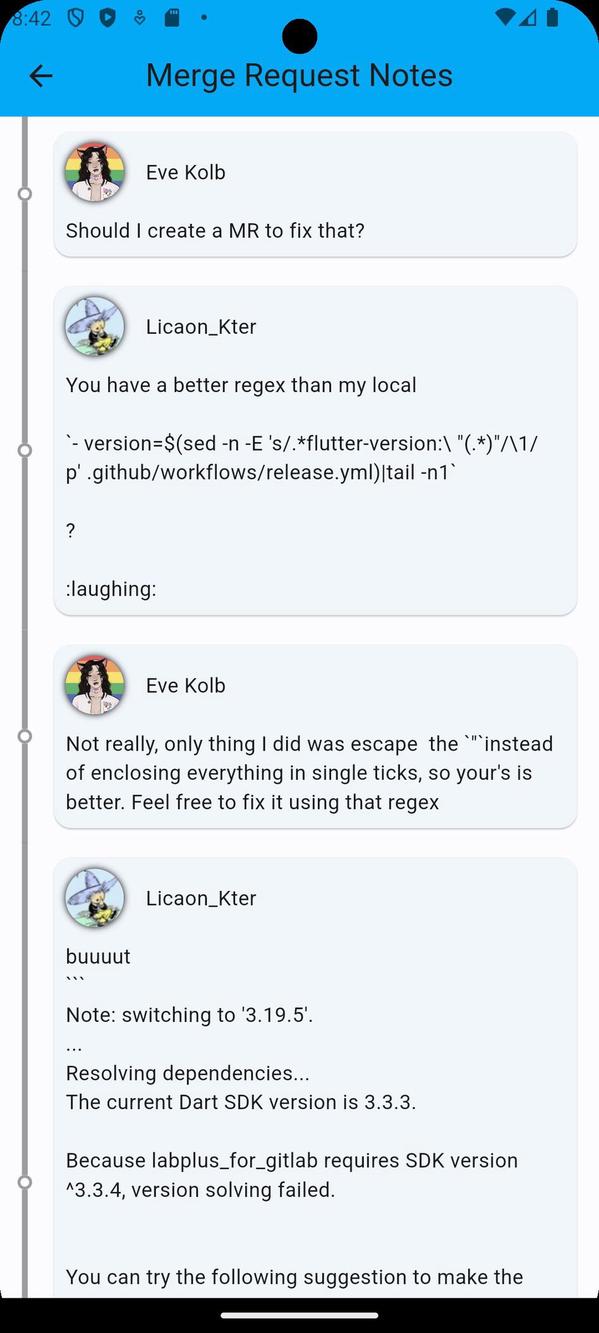Tap the timeline marker next to the regex comment

point(24,450)
